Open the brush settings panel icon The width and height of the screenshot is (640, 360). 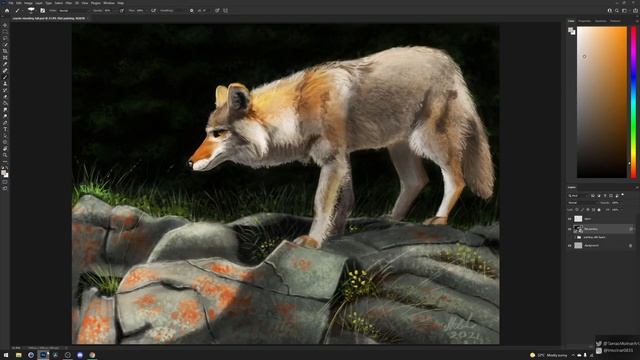pyautogui.click(x=42, y=11)
